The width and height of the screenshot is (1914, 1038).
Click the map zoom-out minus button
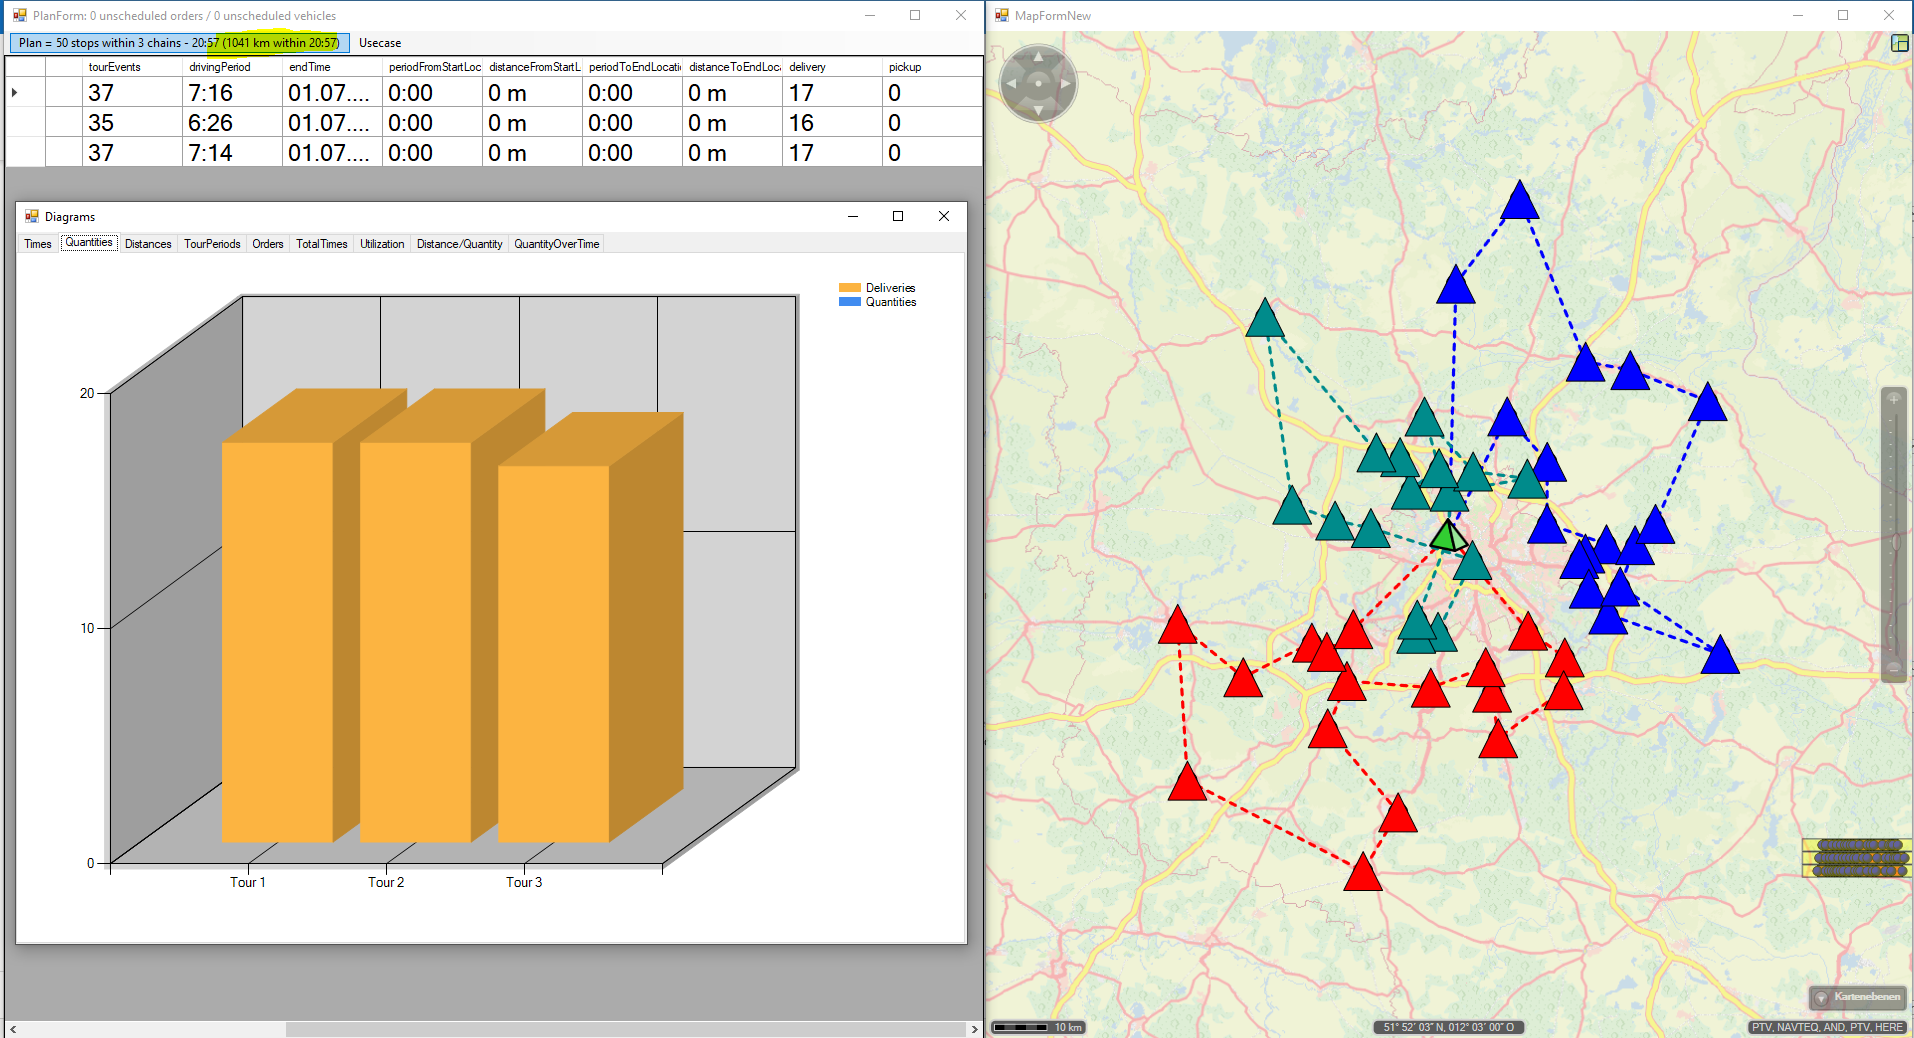(1893, 667)
